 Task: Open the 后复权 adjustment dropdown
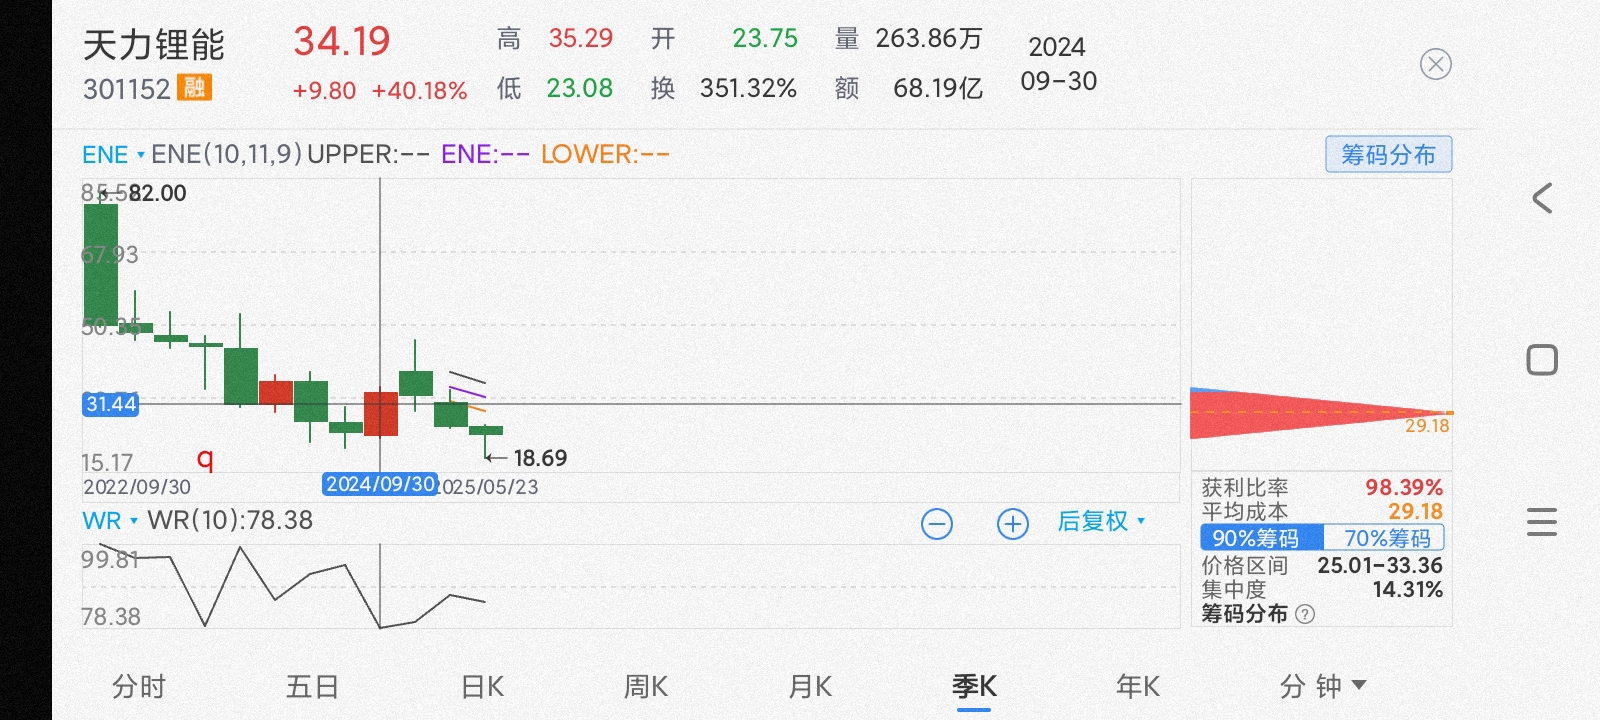1101,521
